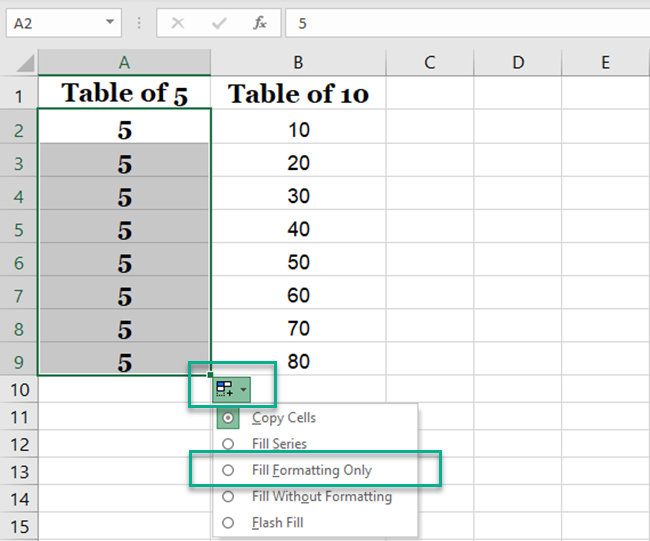Select Fill Formatting Only option
The height and width of the screenshot is (541, 650).
point(312,470)
